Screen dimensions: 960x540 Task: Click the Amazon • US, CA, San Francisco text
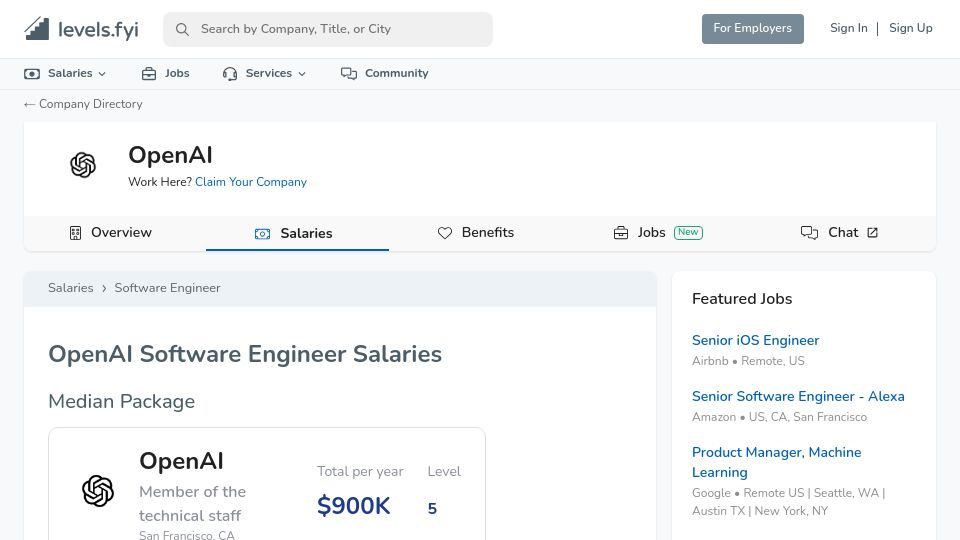779,417
